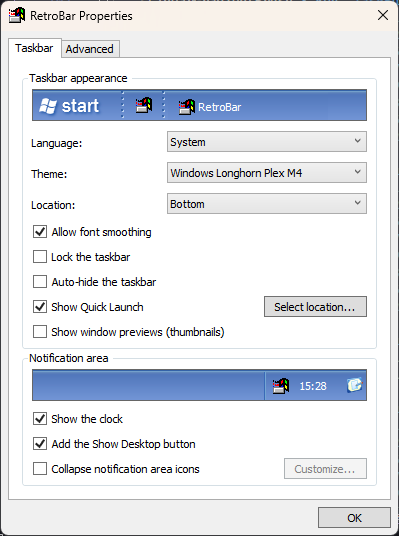
Task: Open the Language dropdown
Action: [267, 142]
